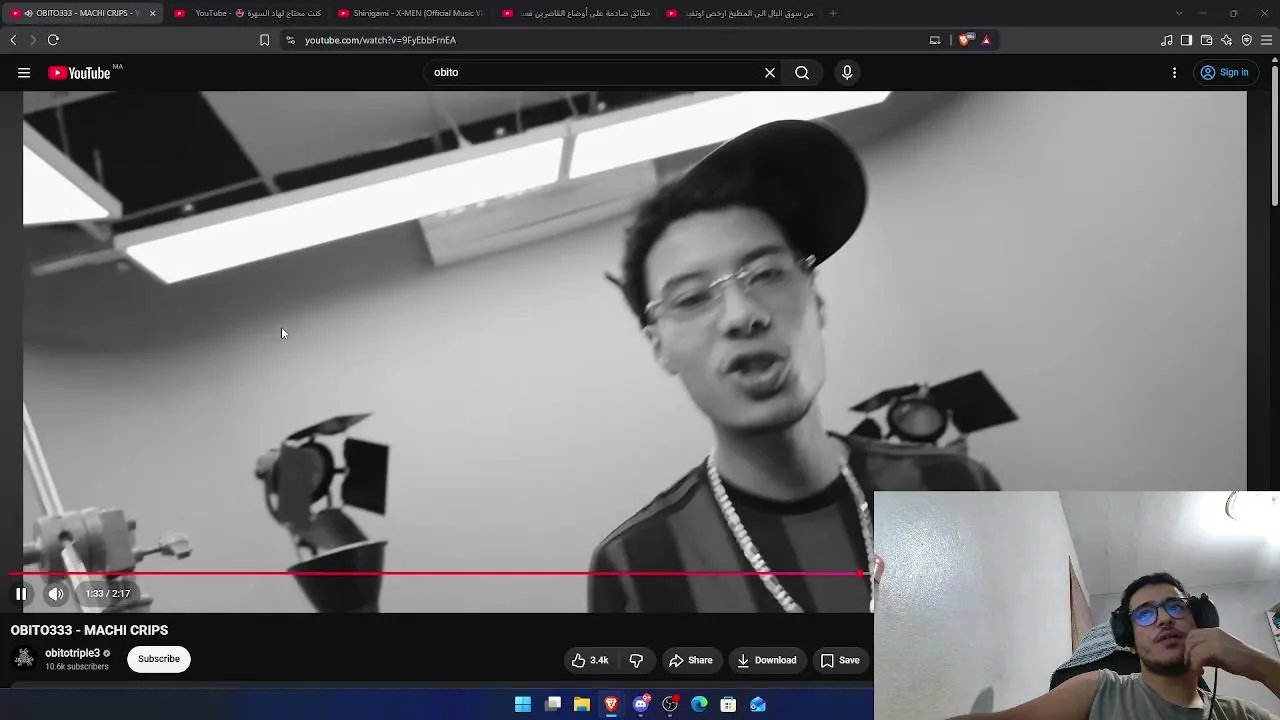Switch to the "OBITO333 - MACHI CRIPS" tab
The width and height of the screenshot is (1280, 720).
pyautogui.click(x=84, y=13)
